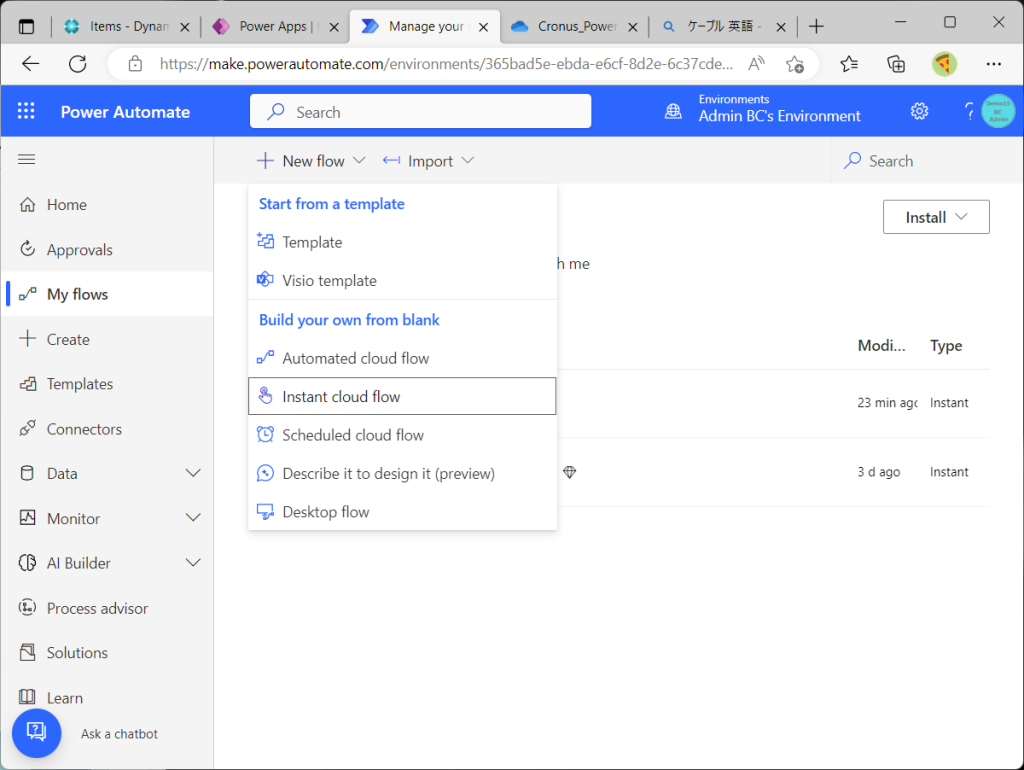Choose Template from the menu
Viewport: 1024px width, 770px height.
(x=402, y=242)
